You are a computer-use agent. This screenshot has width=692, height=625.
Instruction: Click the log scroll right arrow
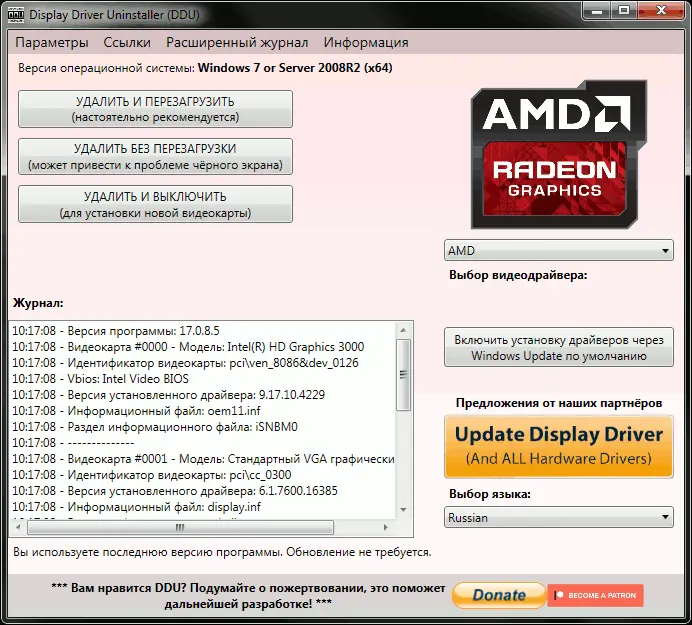pos(386,527)
